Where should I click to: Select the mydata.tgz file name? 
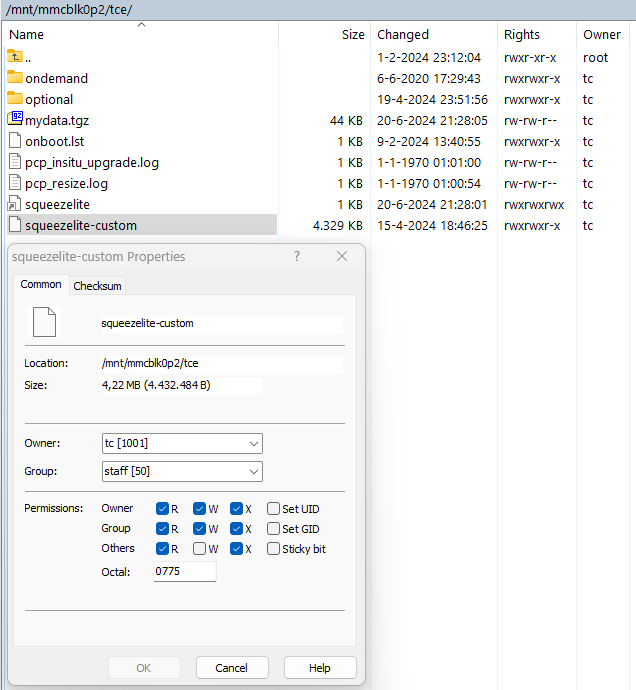tap(57, 121)
